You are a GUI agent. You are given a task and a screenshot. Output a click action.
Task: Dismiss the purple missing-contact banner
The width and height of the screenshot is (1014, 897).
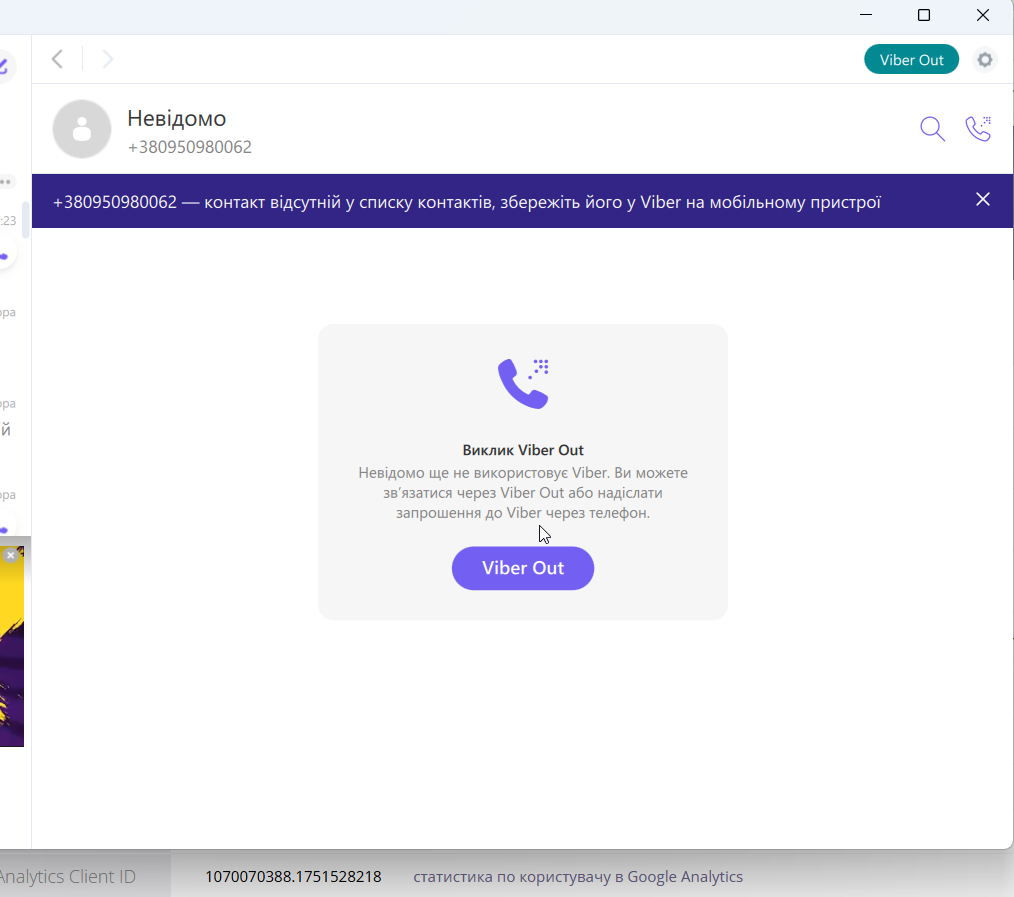[x=982, y=199]
